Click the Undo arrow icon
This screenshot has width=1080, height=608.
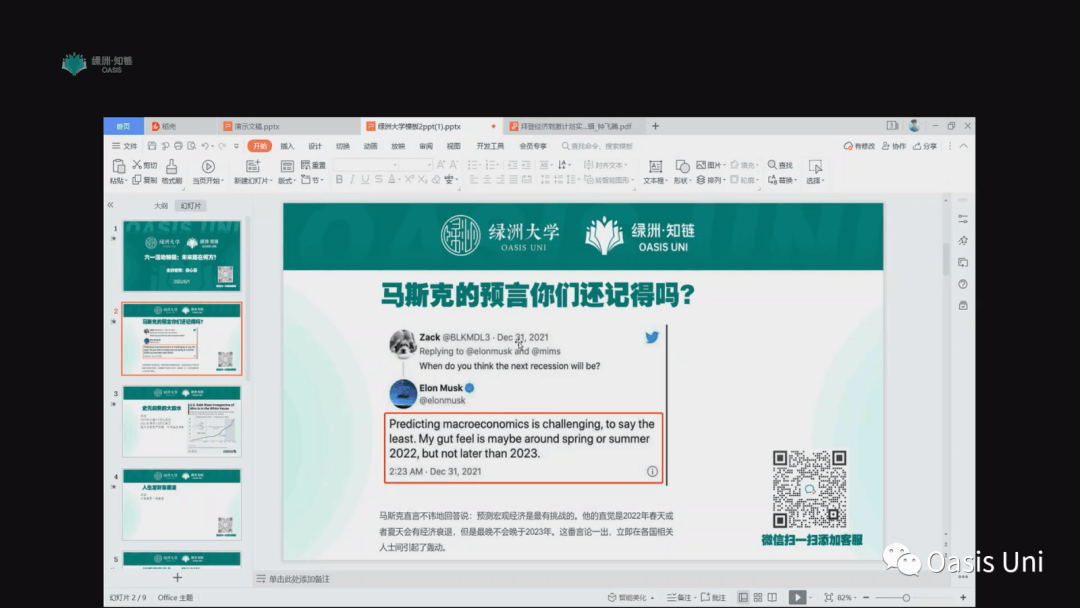click(x=205, y=146)
